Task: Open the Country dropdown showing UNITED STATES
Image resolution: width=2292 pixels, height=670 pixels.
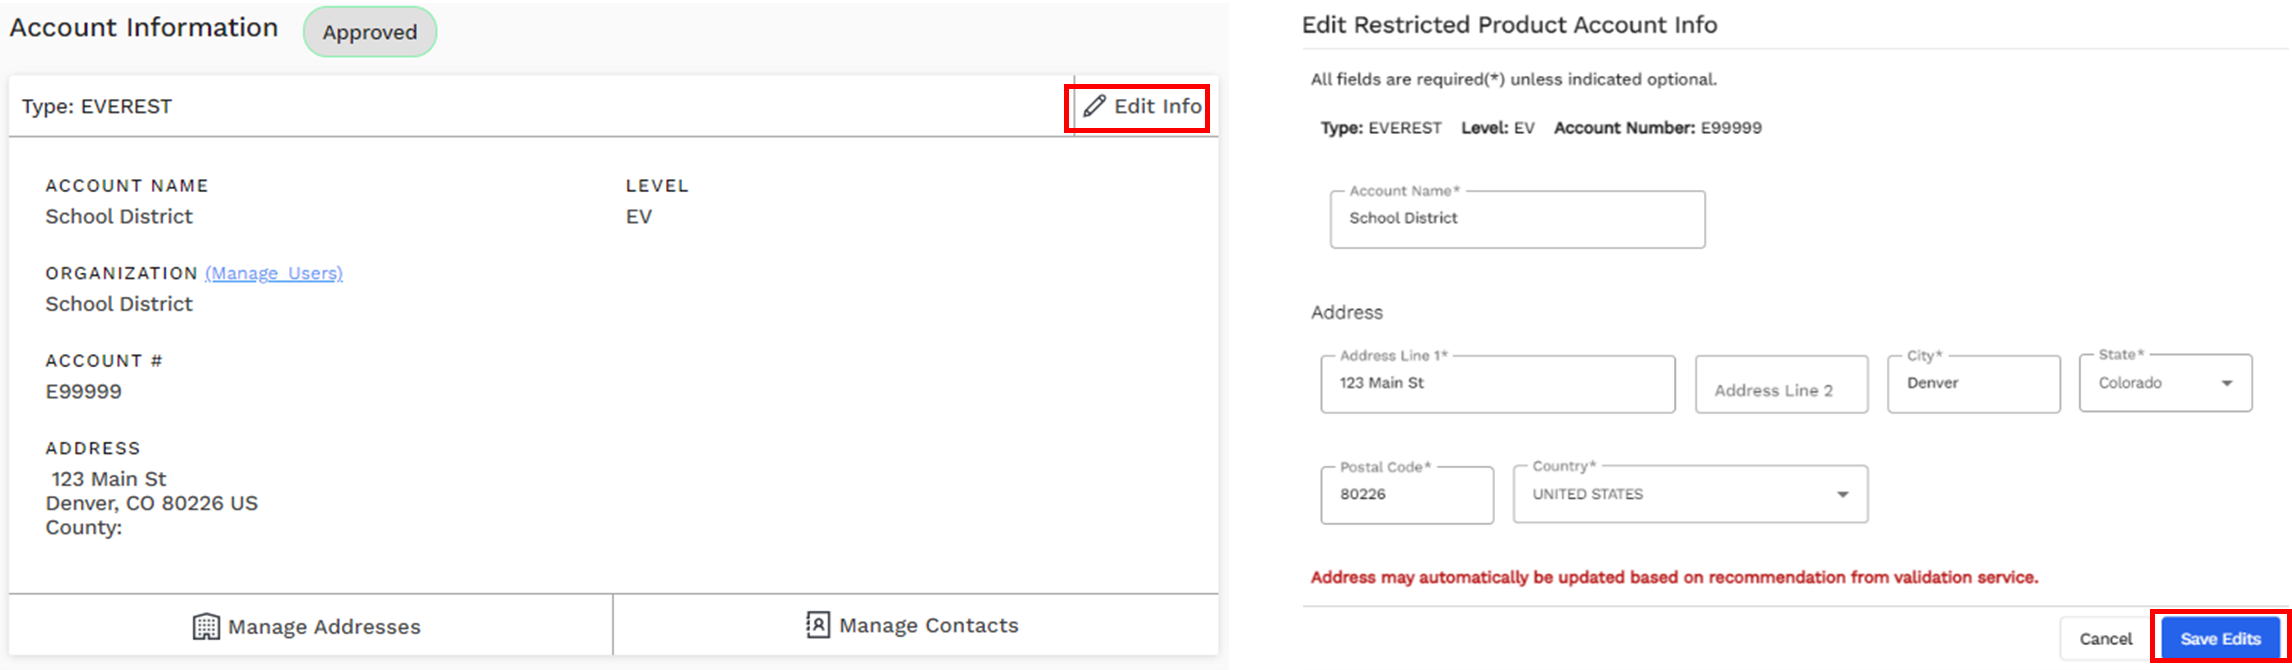Action: point(1690,493)
